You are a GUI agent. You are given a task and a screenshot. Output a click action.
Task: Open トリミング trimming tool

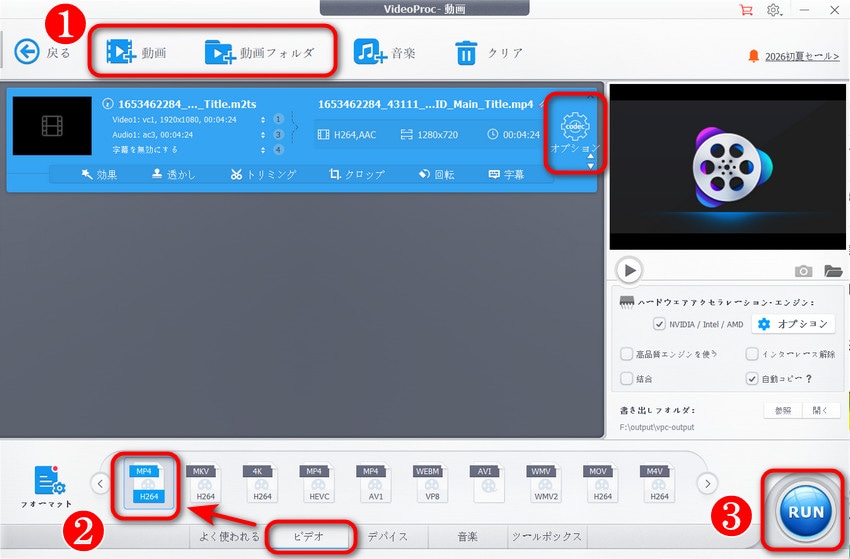[x=263, y=175]
